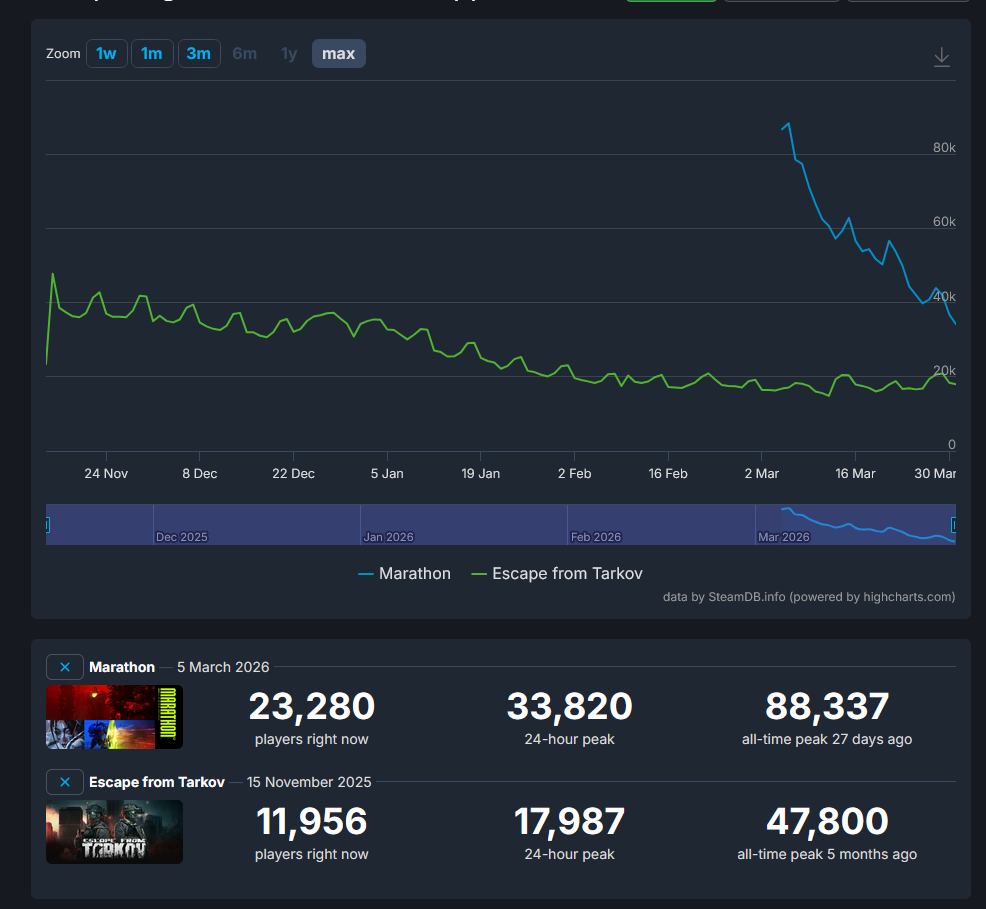Select the max zoom range

339,53
